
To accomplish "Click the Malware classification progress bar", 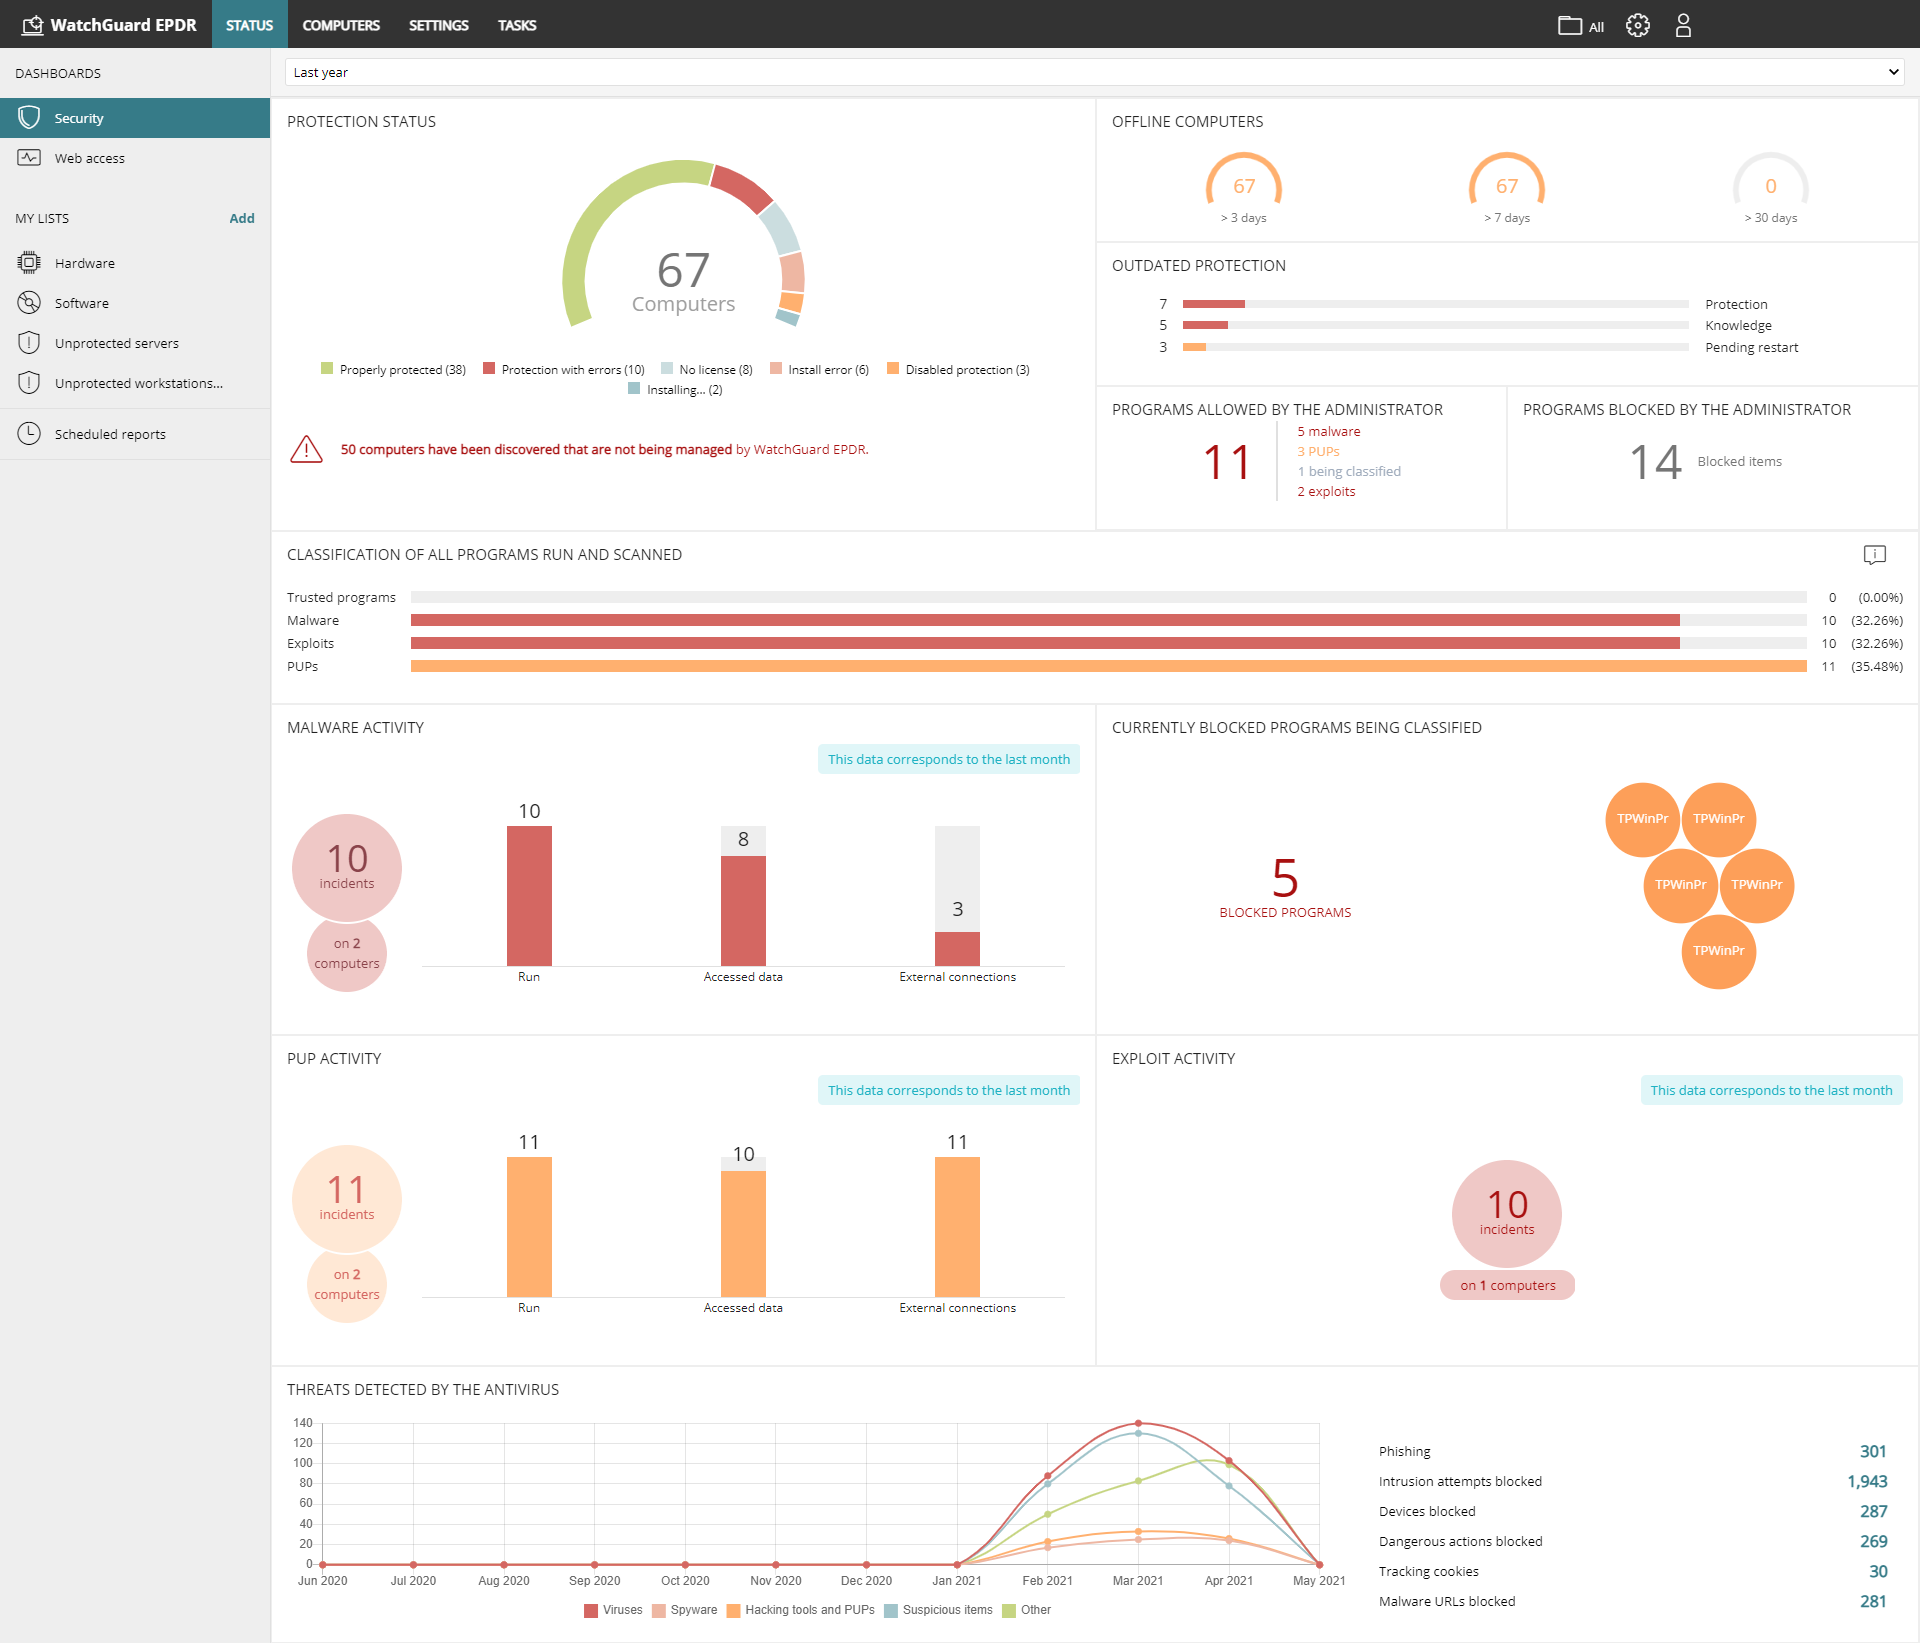I will [x=1045, y=620].
